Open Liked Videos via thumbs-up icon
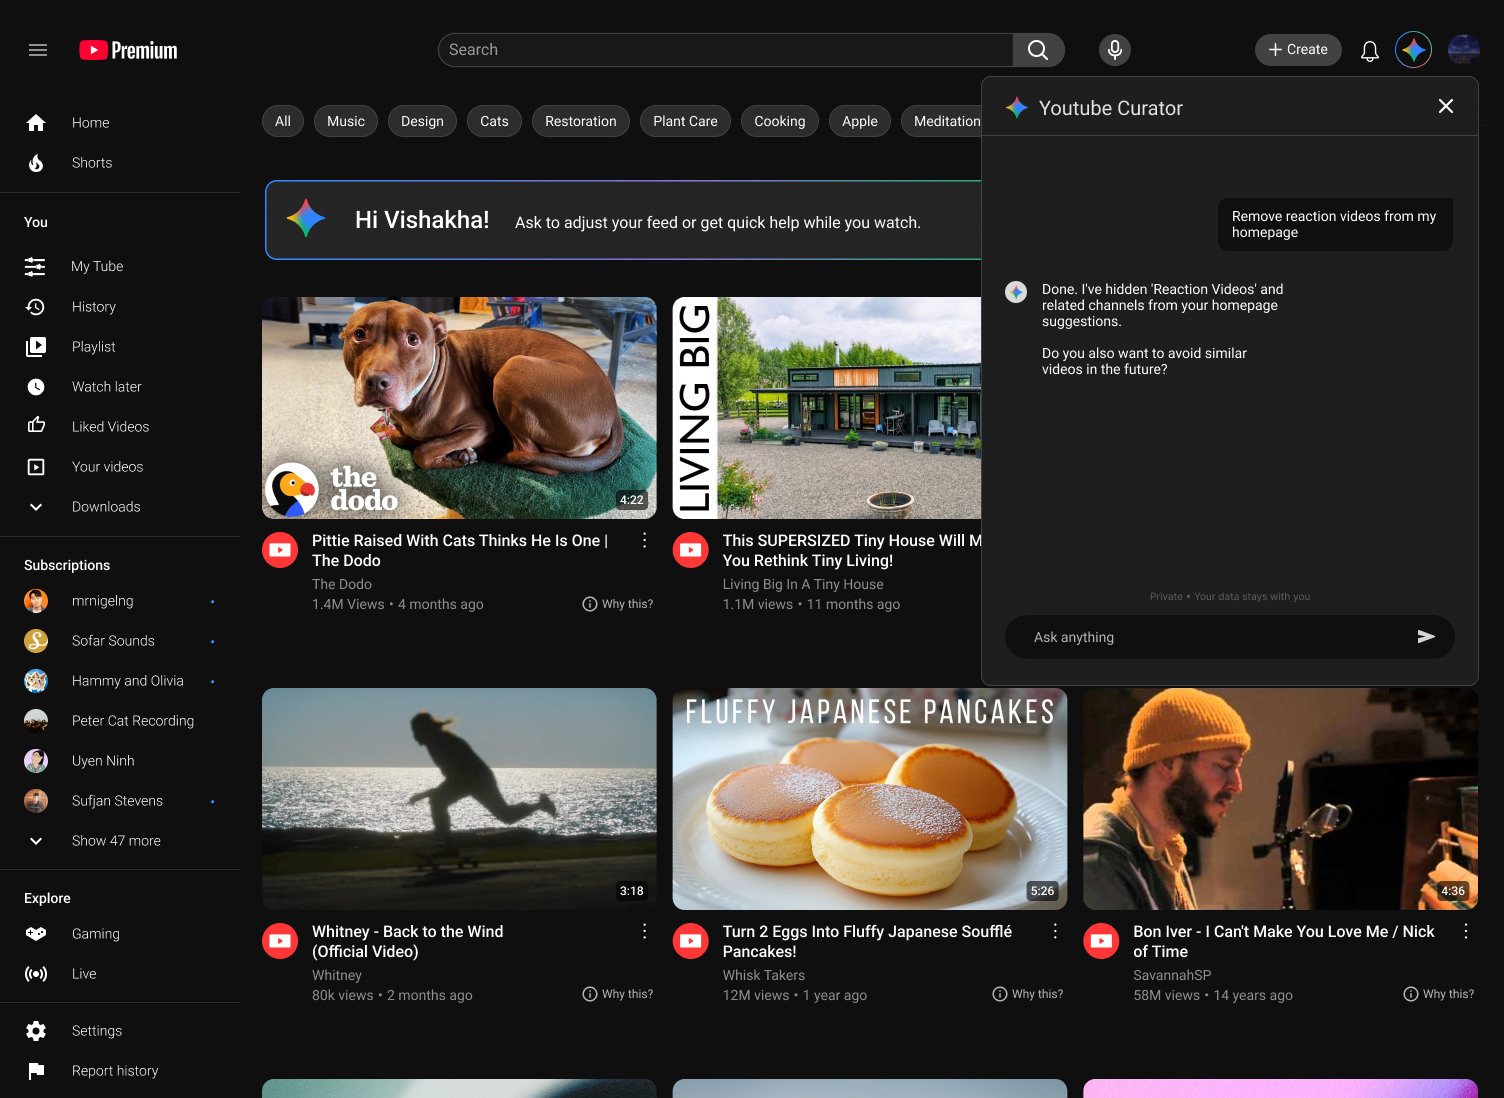Image resolution: width=1504 pixels, height=1098 pixels. point(36,426)
